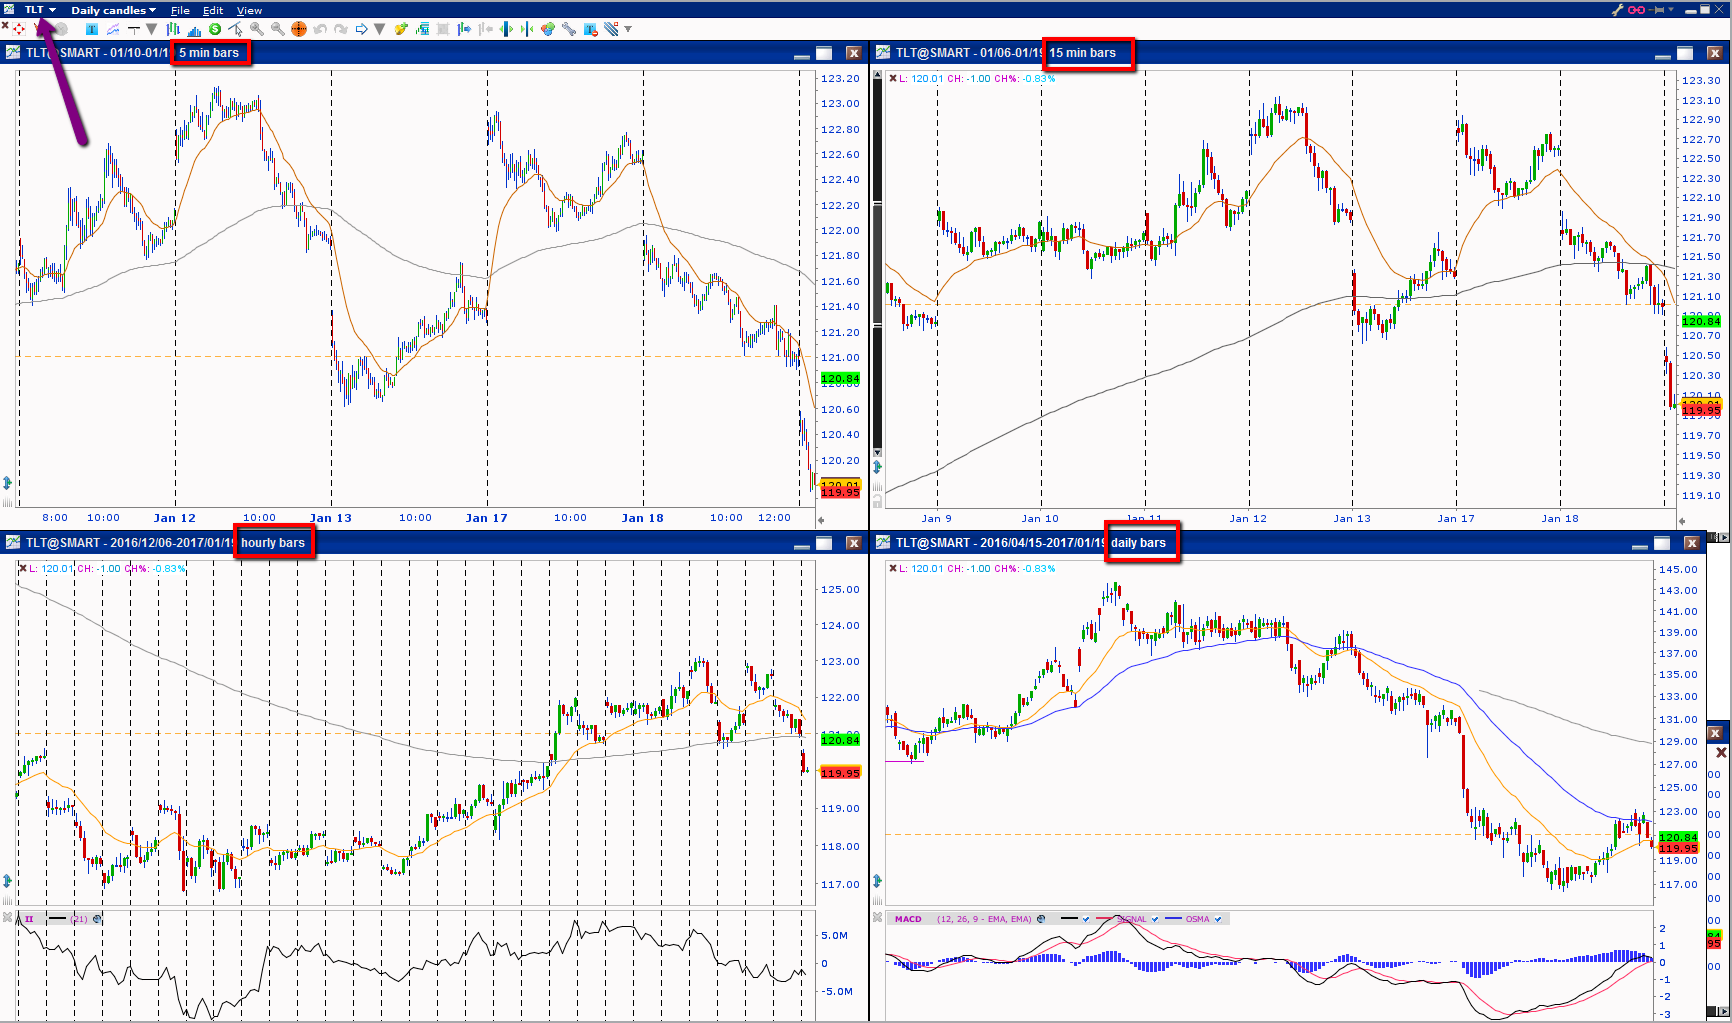
Task: Click the line chart studies icon
Action: 113,29
